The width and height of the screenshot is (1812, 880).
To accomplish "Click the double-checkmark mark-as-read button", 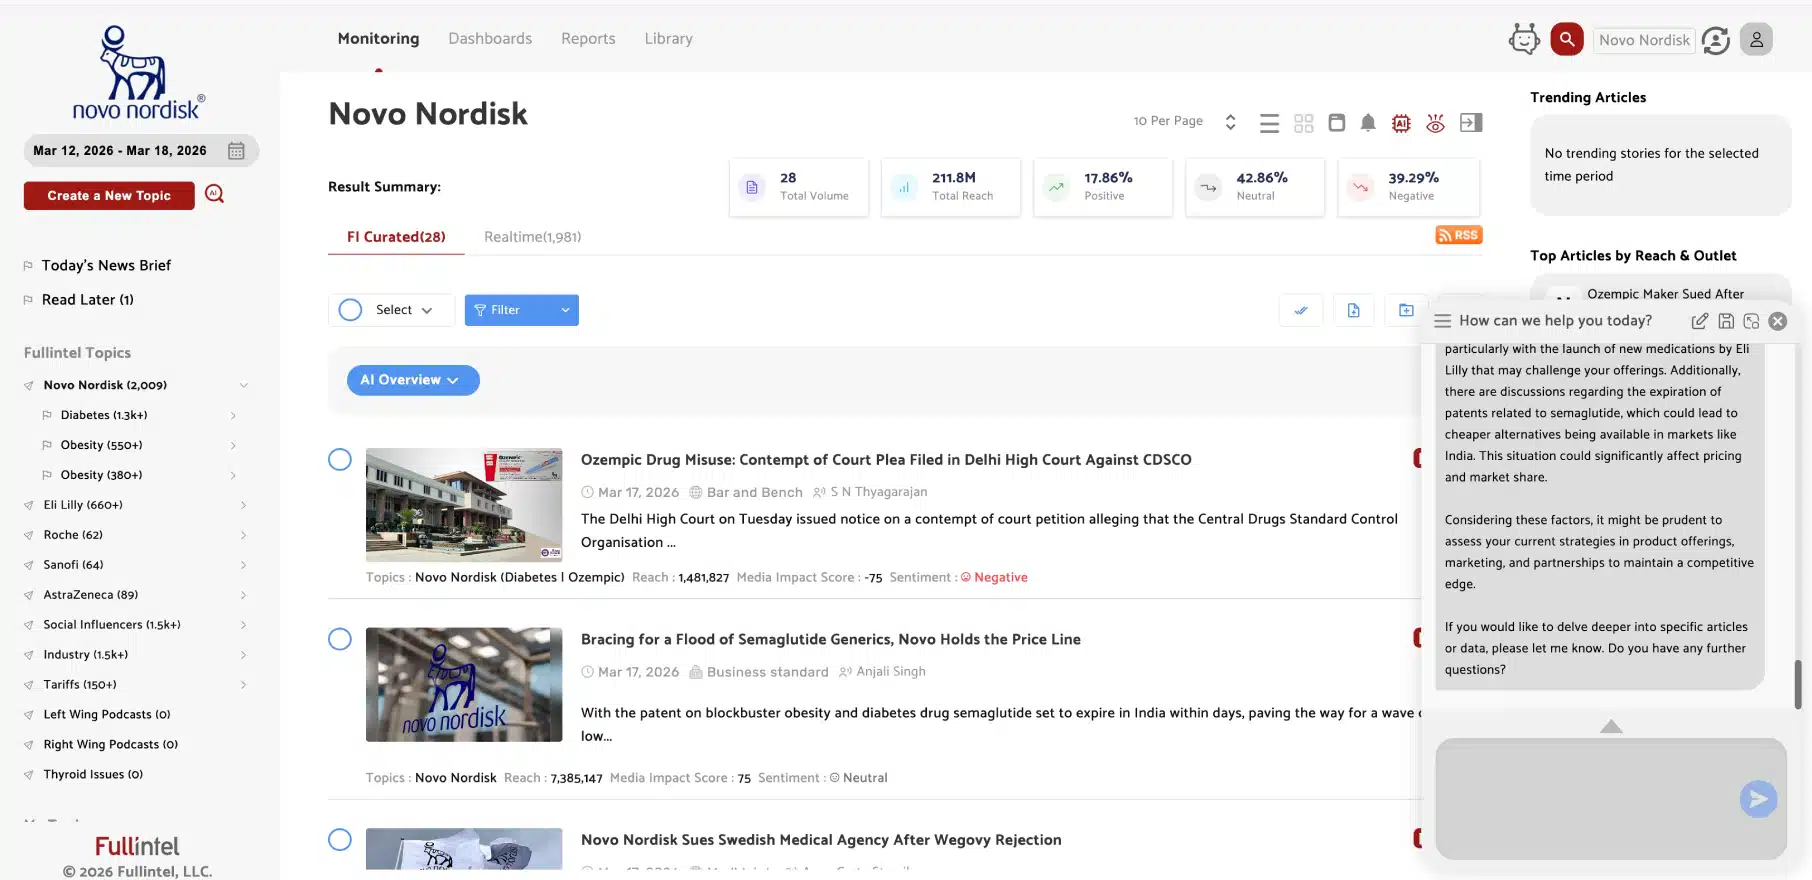I will coord(1301,310).
